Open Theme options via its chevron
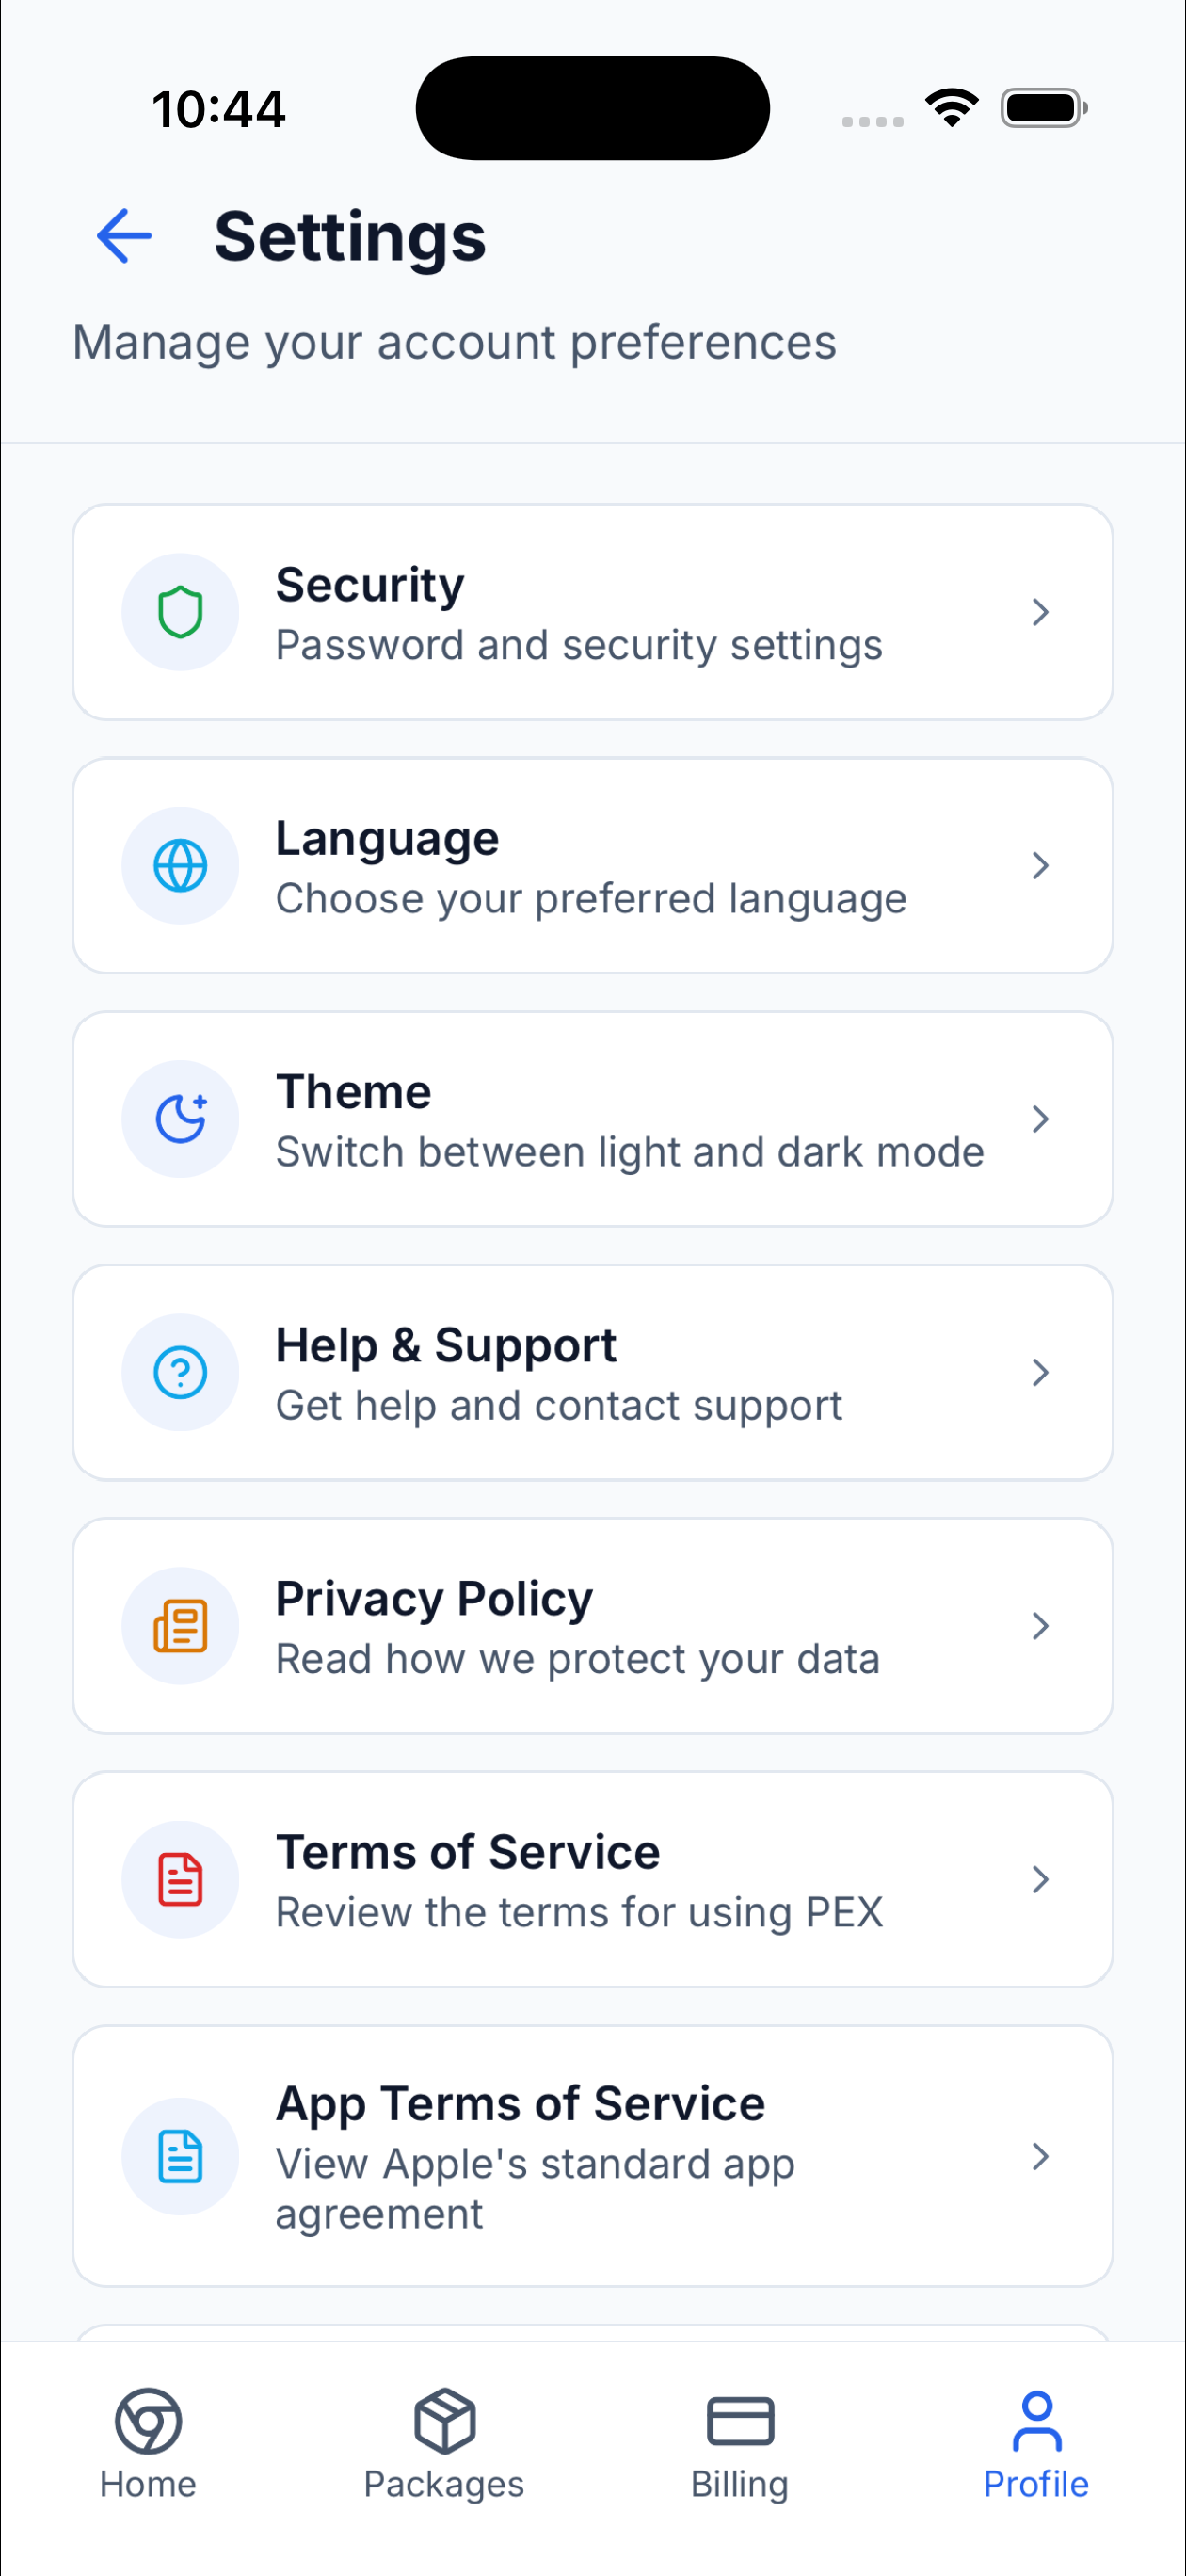 coord(1040,1118)
